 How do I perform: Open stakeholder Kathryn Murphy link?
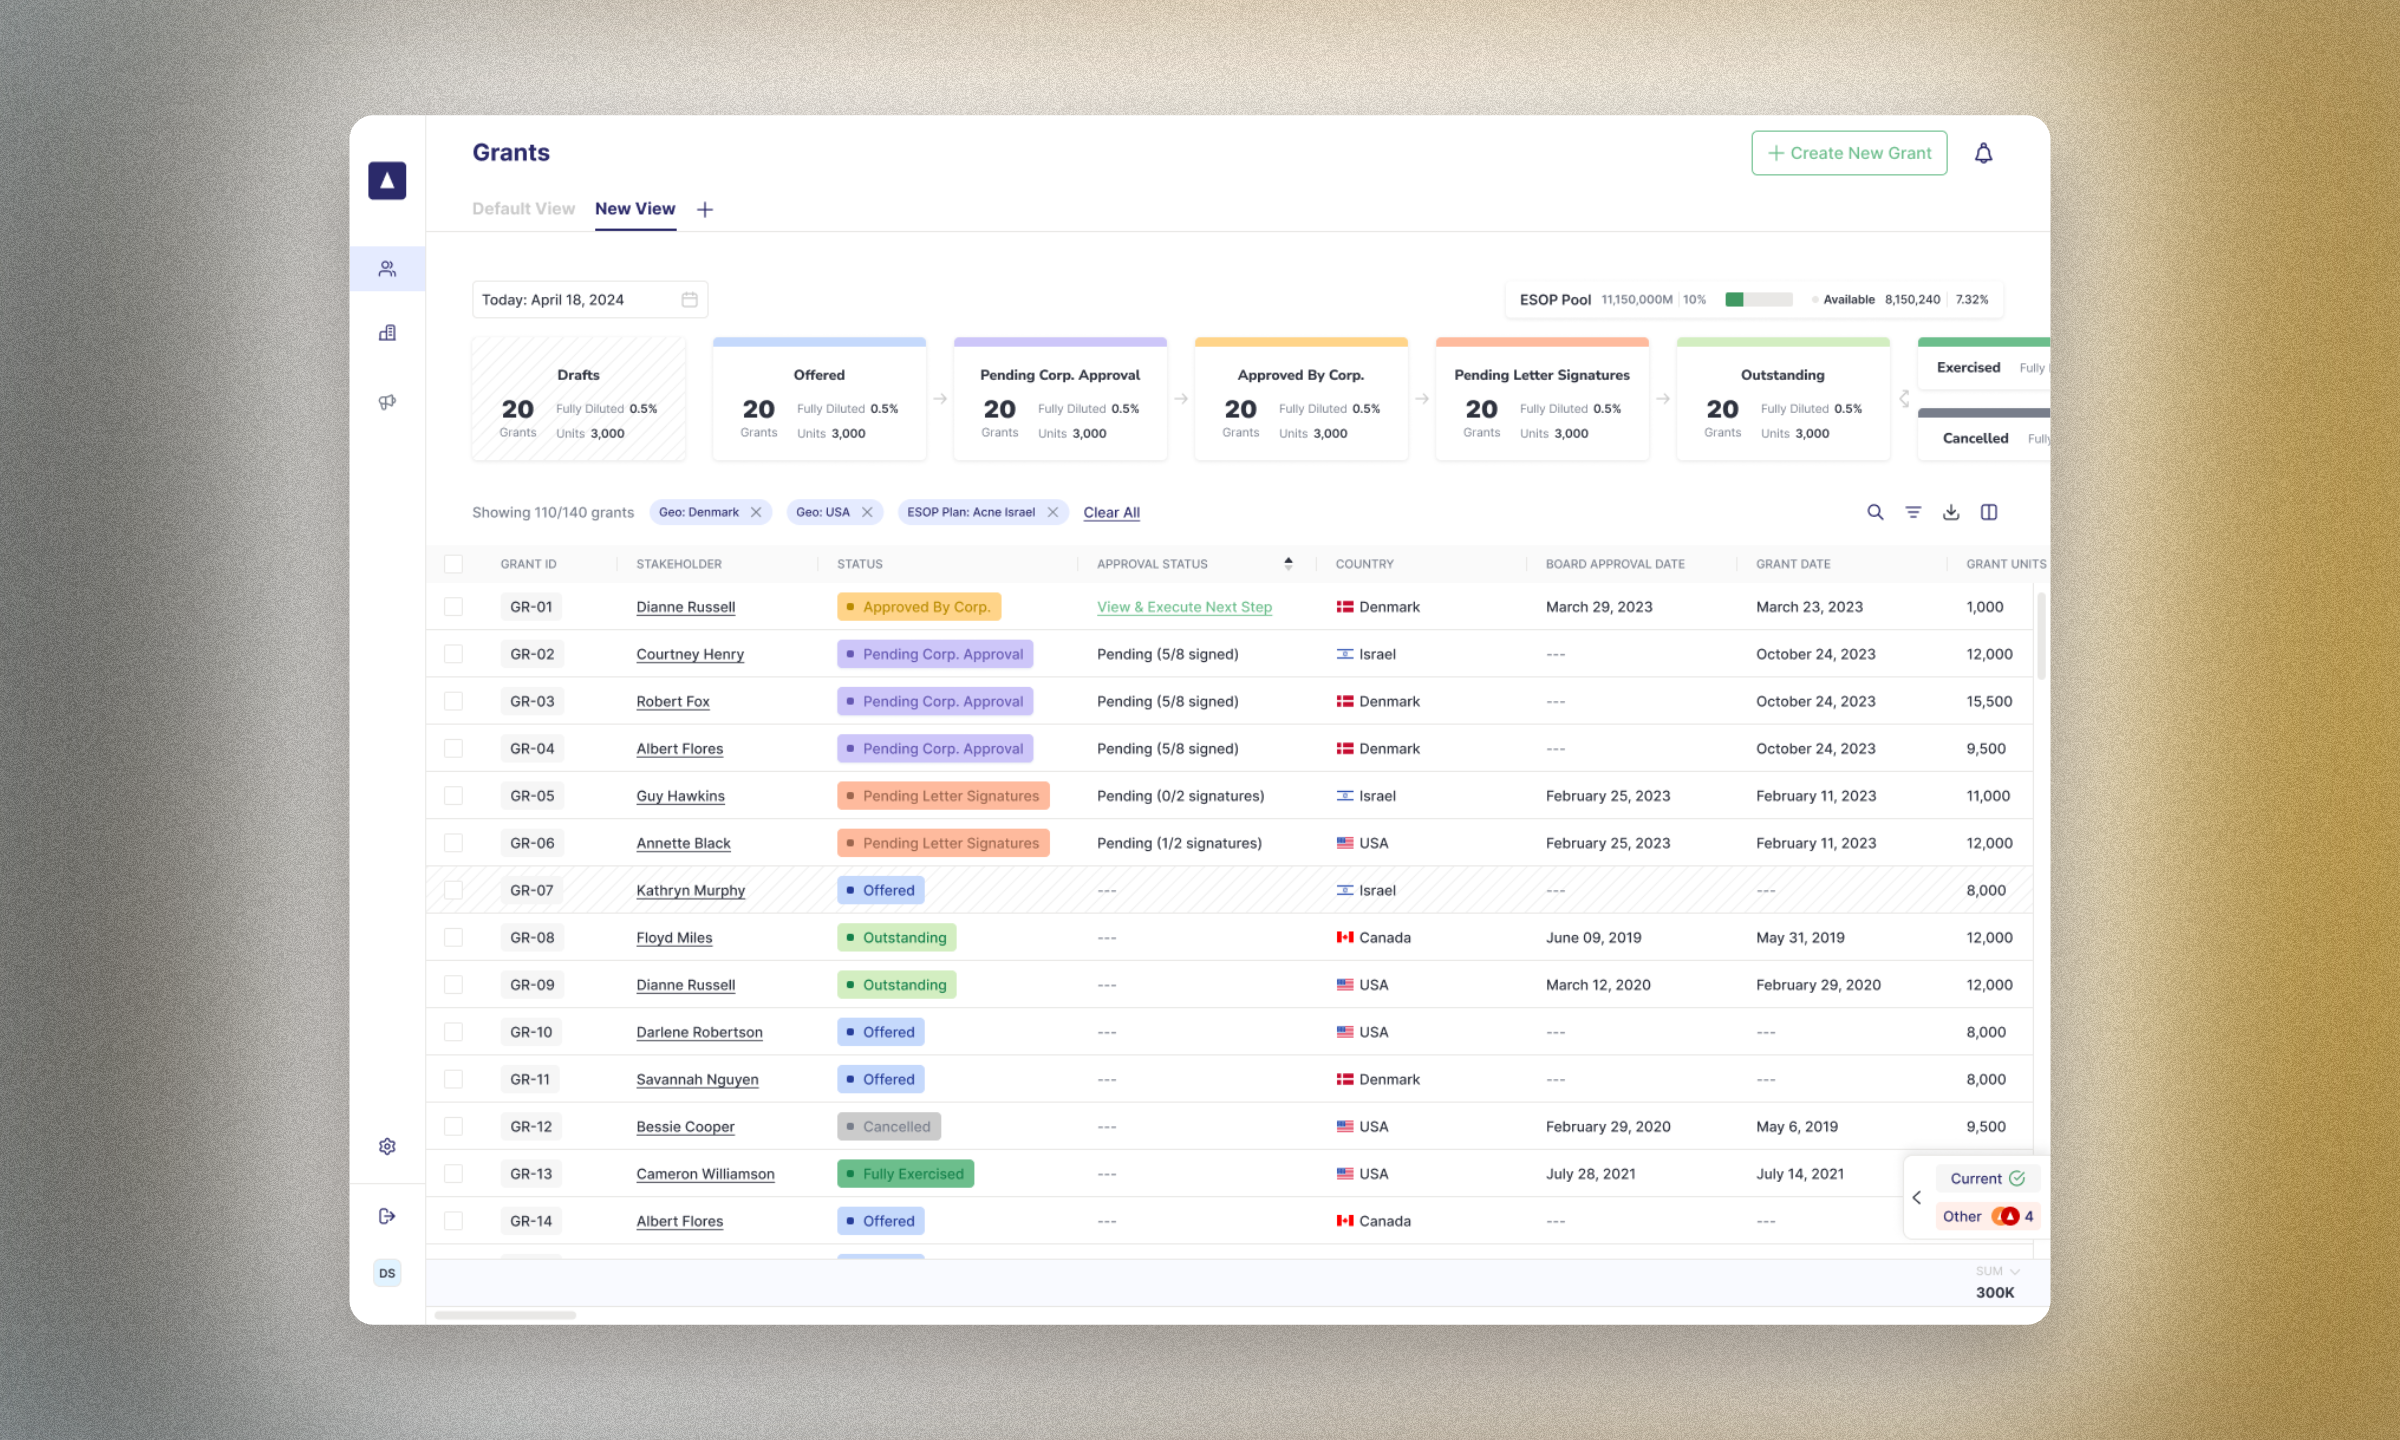(x=690, y=890)
